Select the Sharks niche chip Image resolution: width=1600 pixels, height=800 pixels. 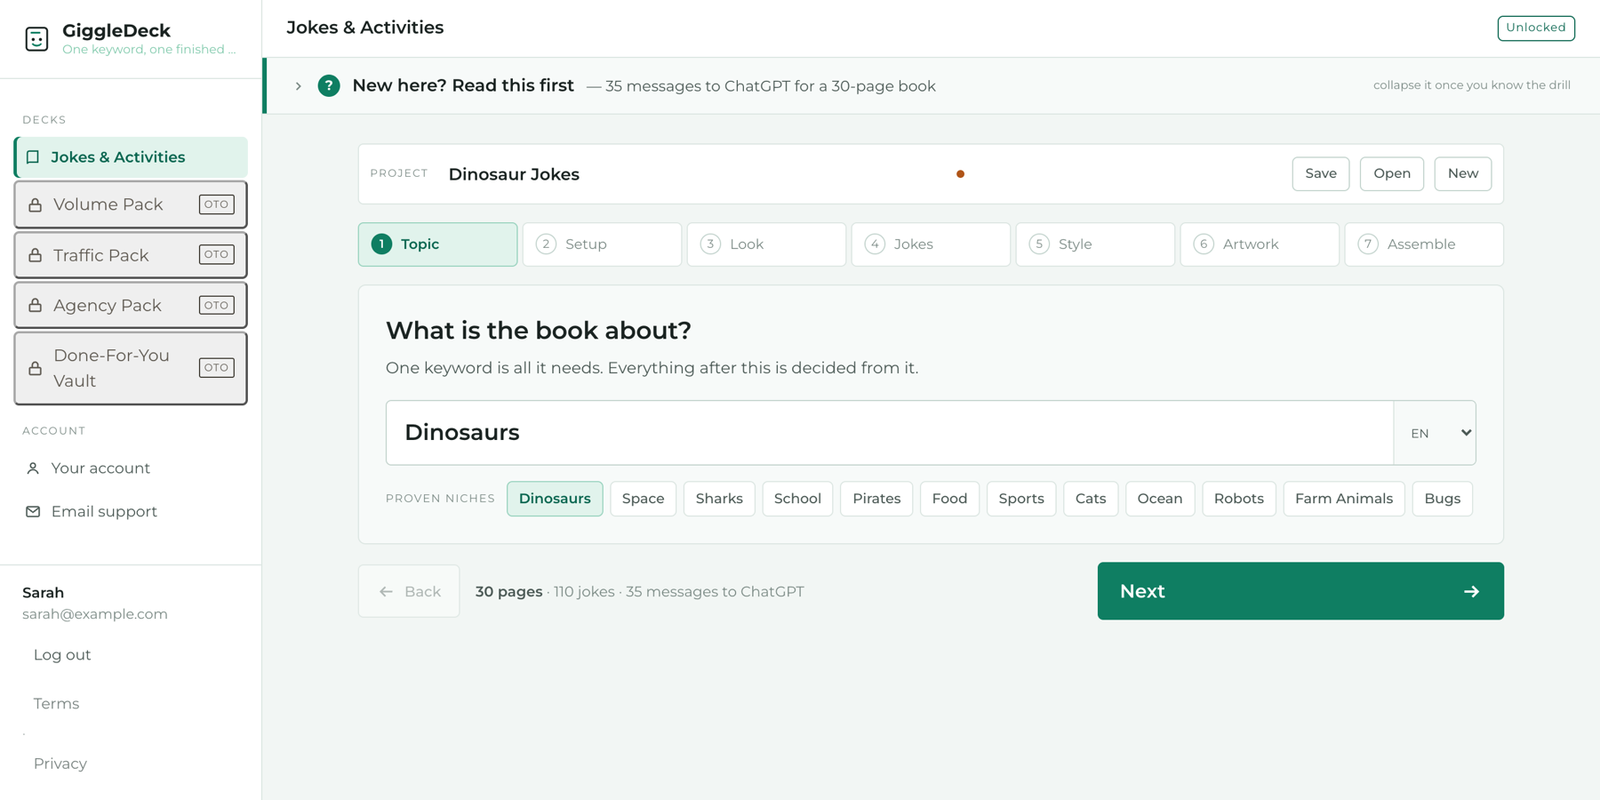(x=719, y=499)
